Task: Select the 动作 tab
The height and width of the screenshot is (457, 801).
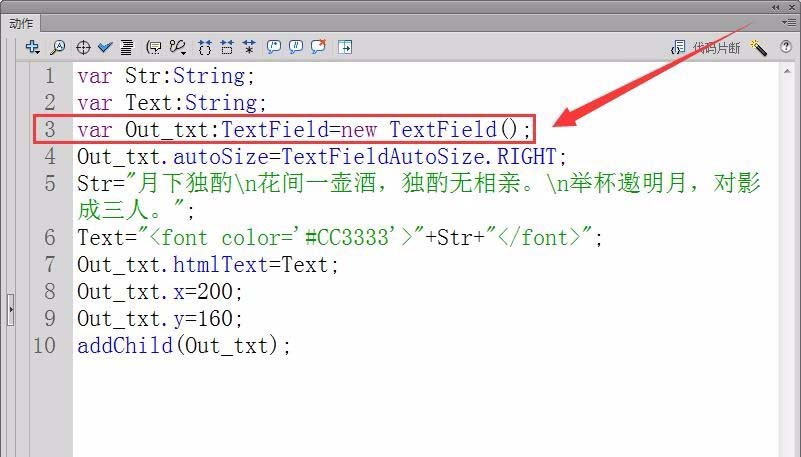Action: 21,23
